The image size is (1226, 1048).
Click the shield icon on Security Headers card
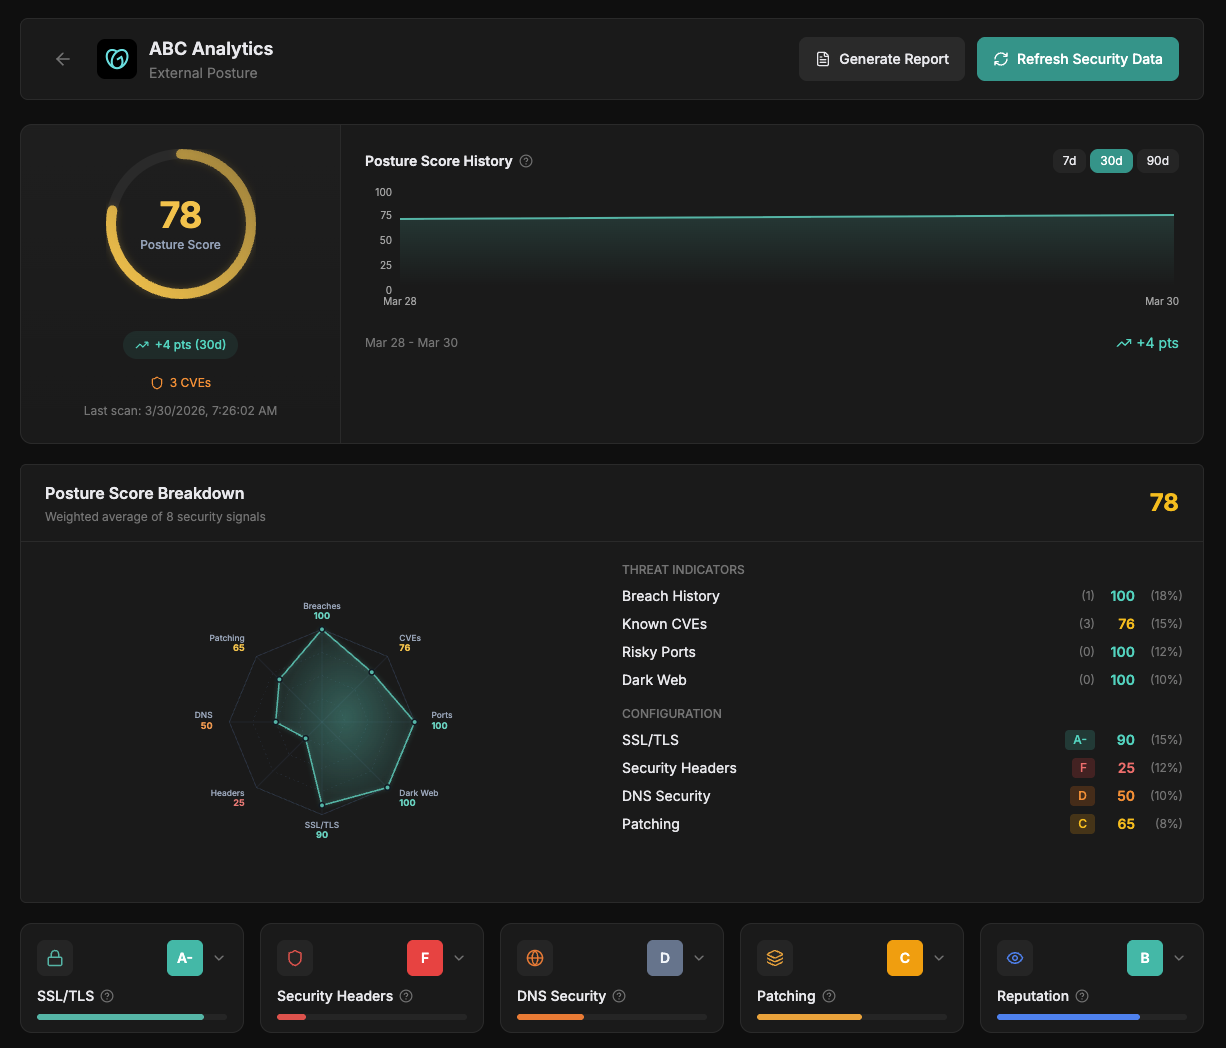(x=295, y=958)
